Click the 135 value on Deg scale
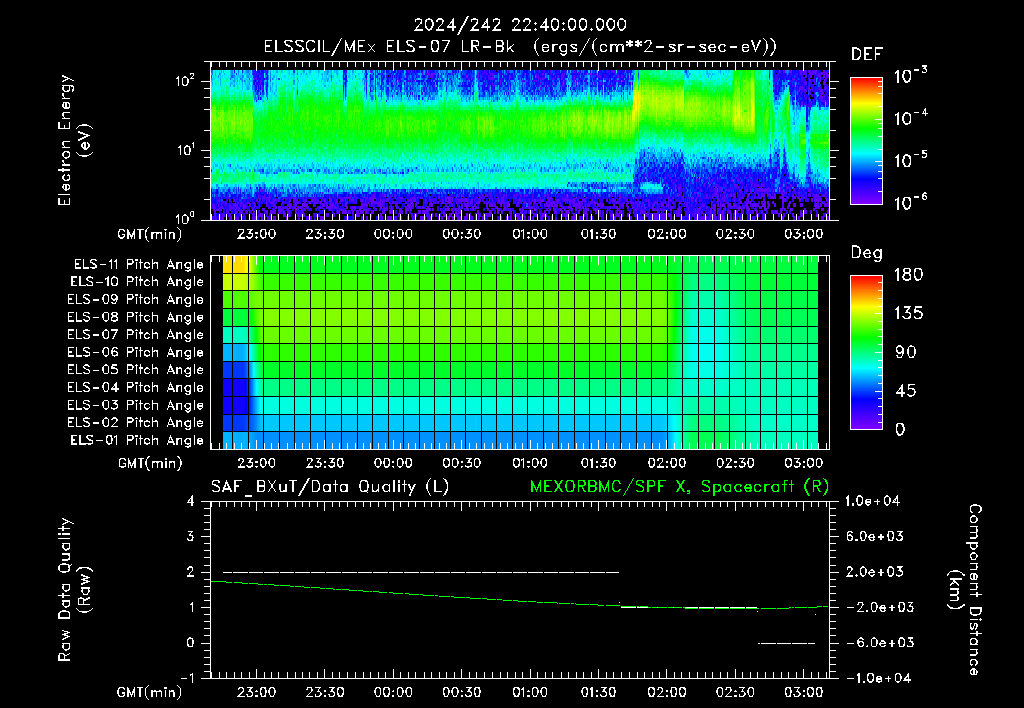This screenshot has height=708, width=1024. [908, 314]
